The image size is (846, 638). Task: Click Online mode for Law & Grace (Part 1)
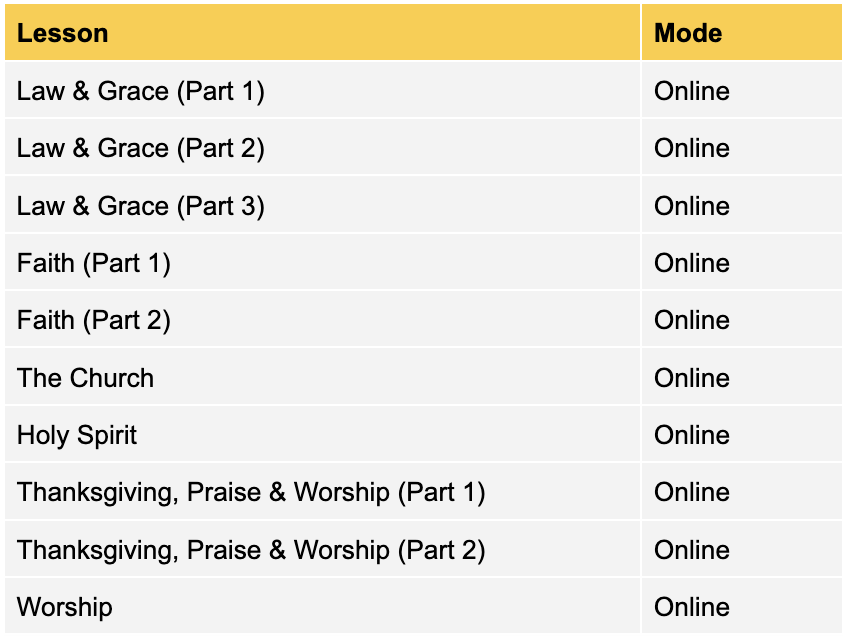[x=692, y=91]
